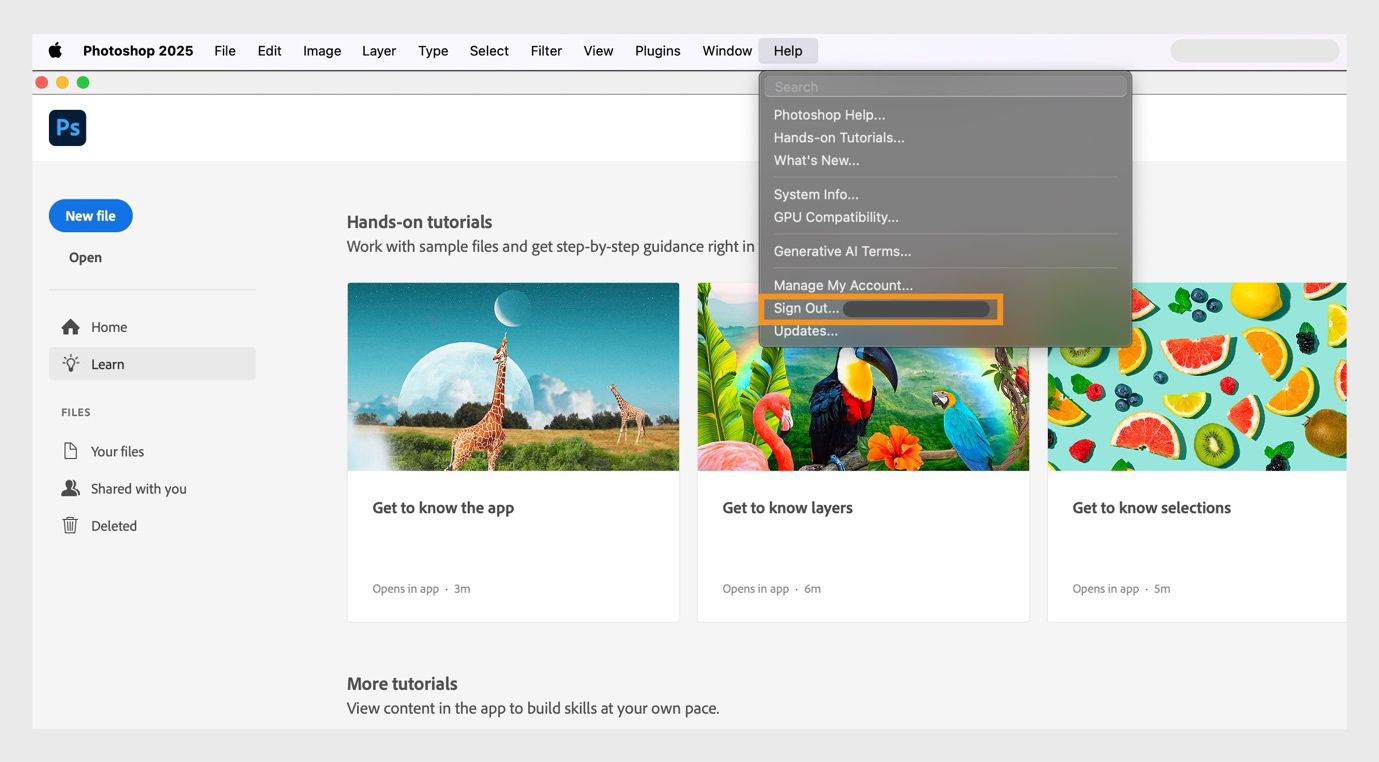Click the Shared with you people icon
Screen dimensions: 1379x762
70,488
